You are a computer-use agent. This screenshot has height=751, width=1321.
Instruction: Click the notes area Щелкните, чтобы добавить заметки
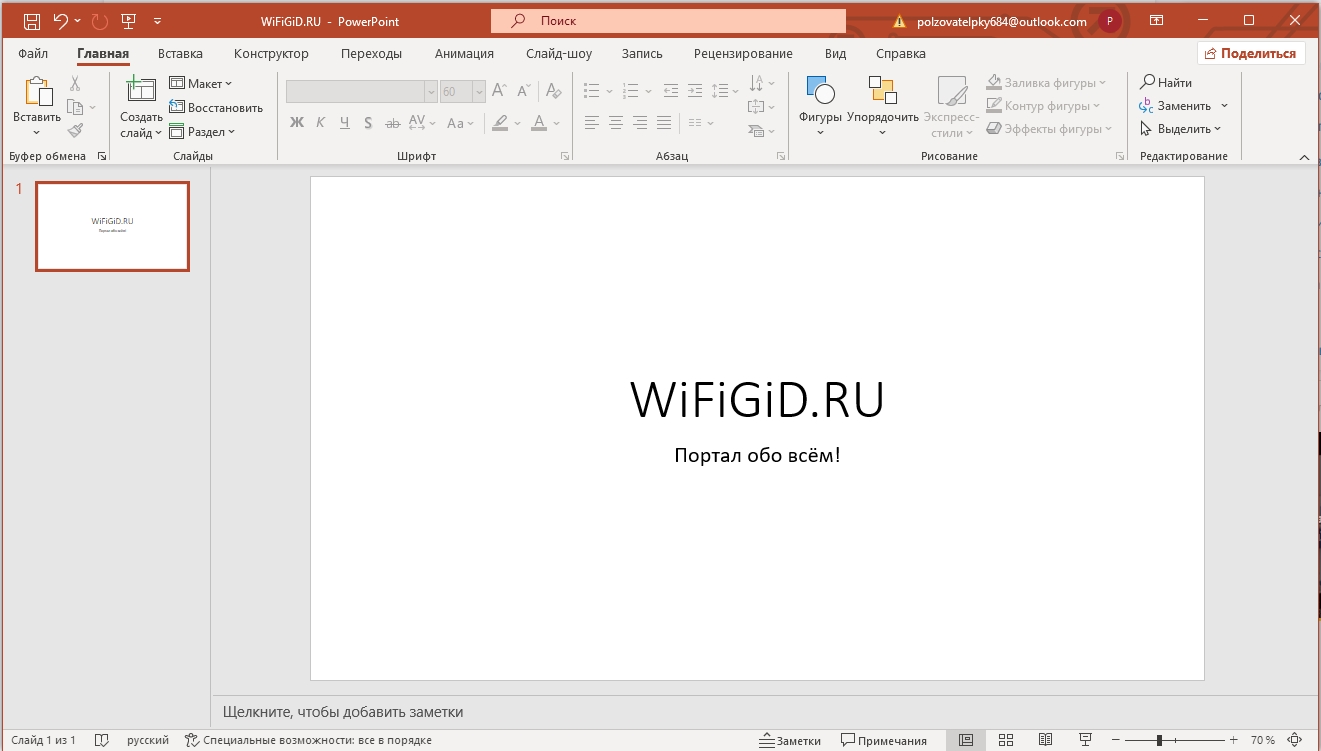[x=765, y=712]
